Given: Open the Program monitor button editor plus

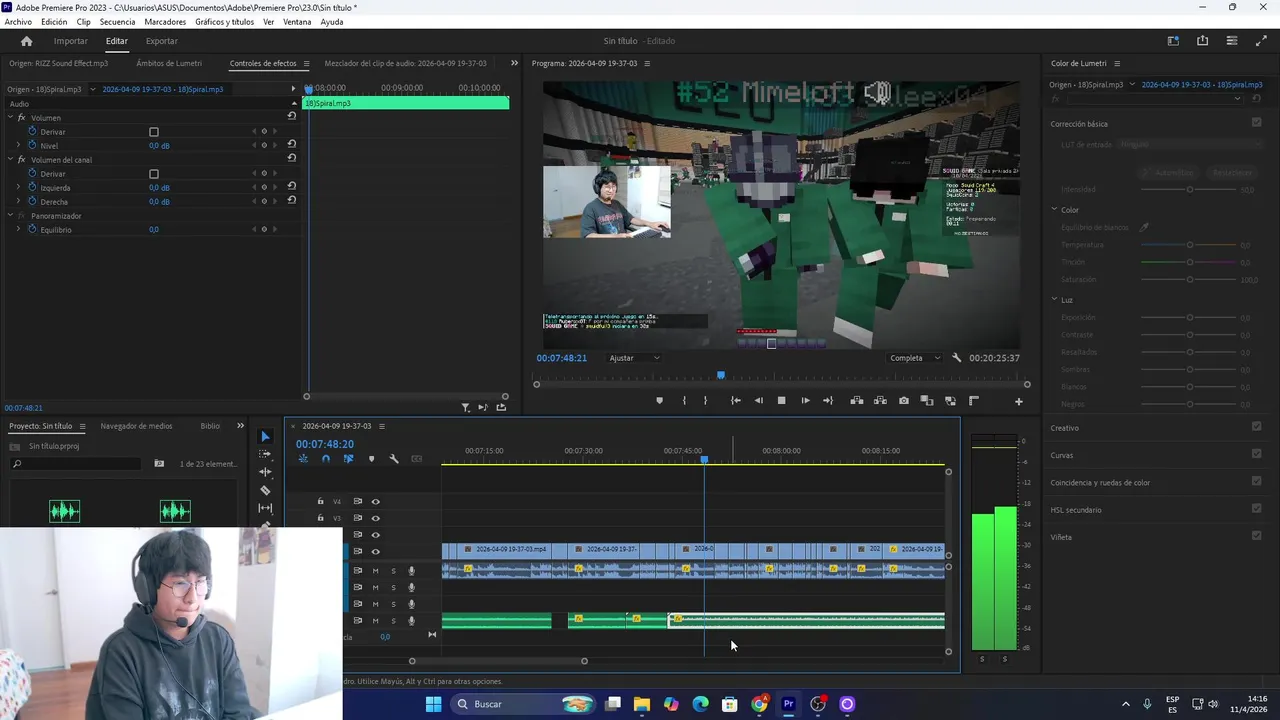Looking at the screenshot, I should pyautogui.click(x=1019, y=402).
